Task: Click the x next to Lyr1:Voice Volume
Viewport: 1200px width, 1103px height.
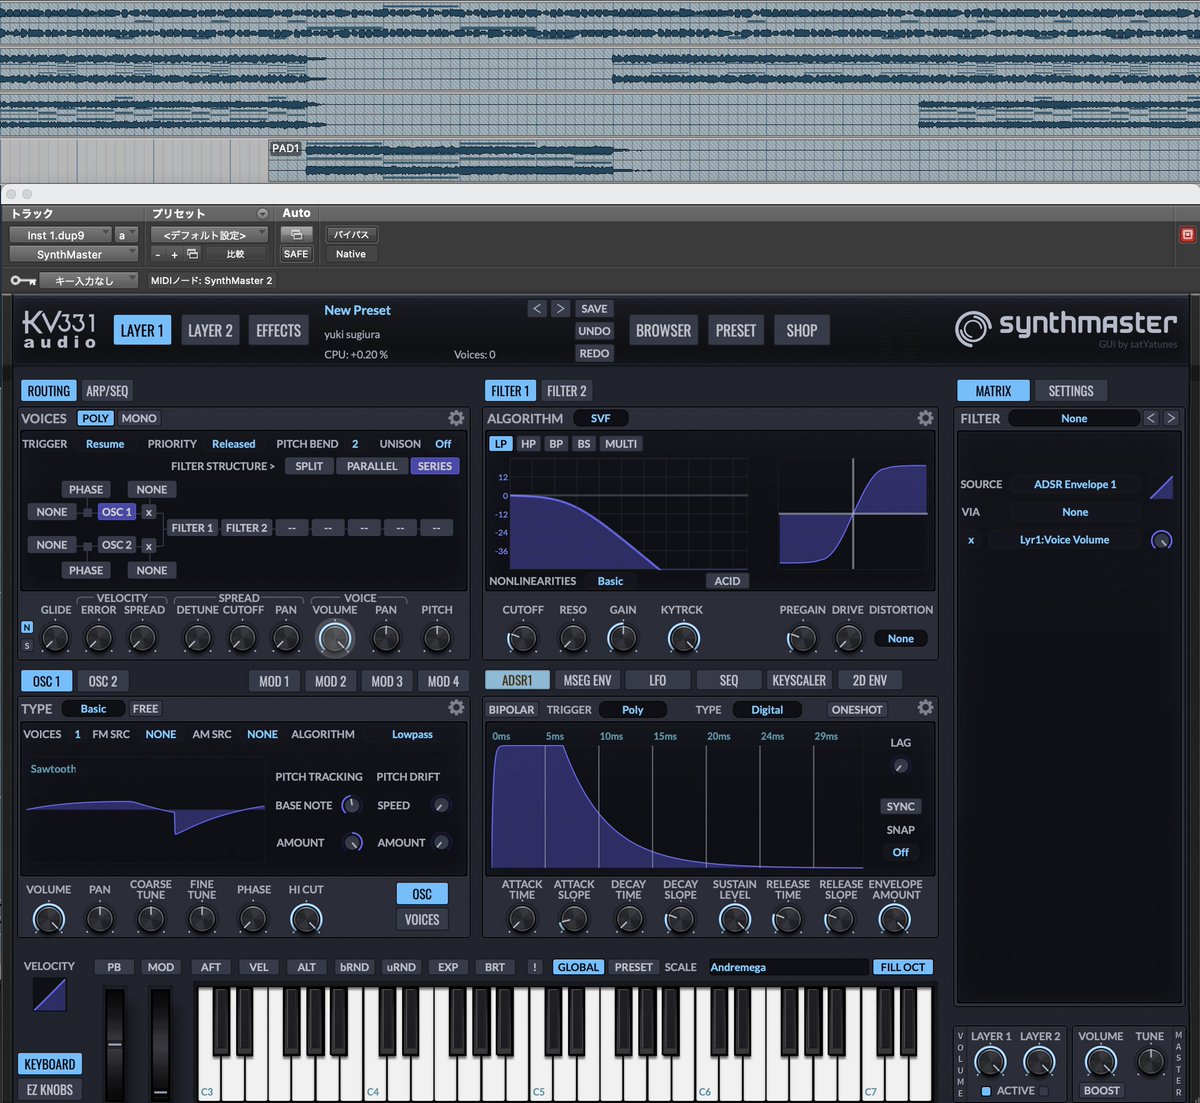Action: click(971, 540)
